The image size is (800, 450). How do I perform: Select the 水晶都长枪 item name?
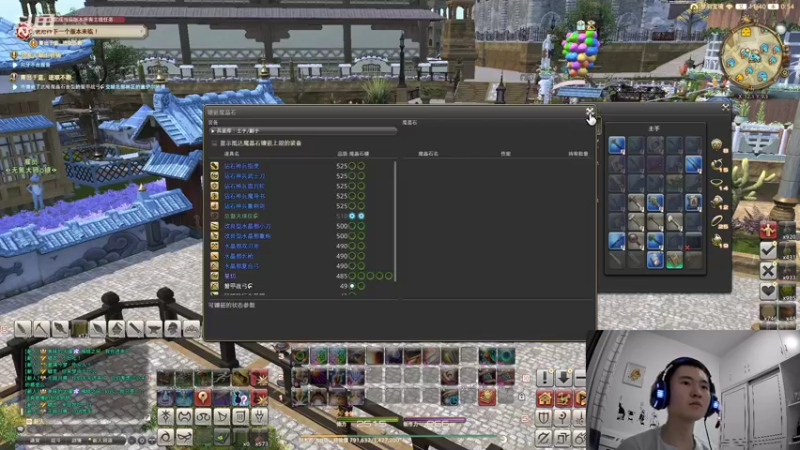point(239,256)
